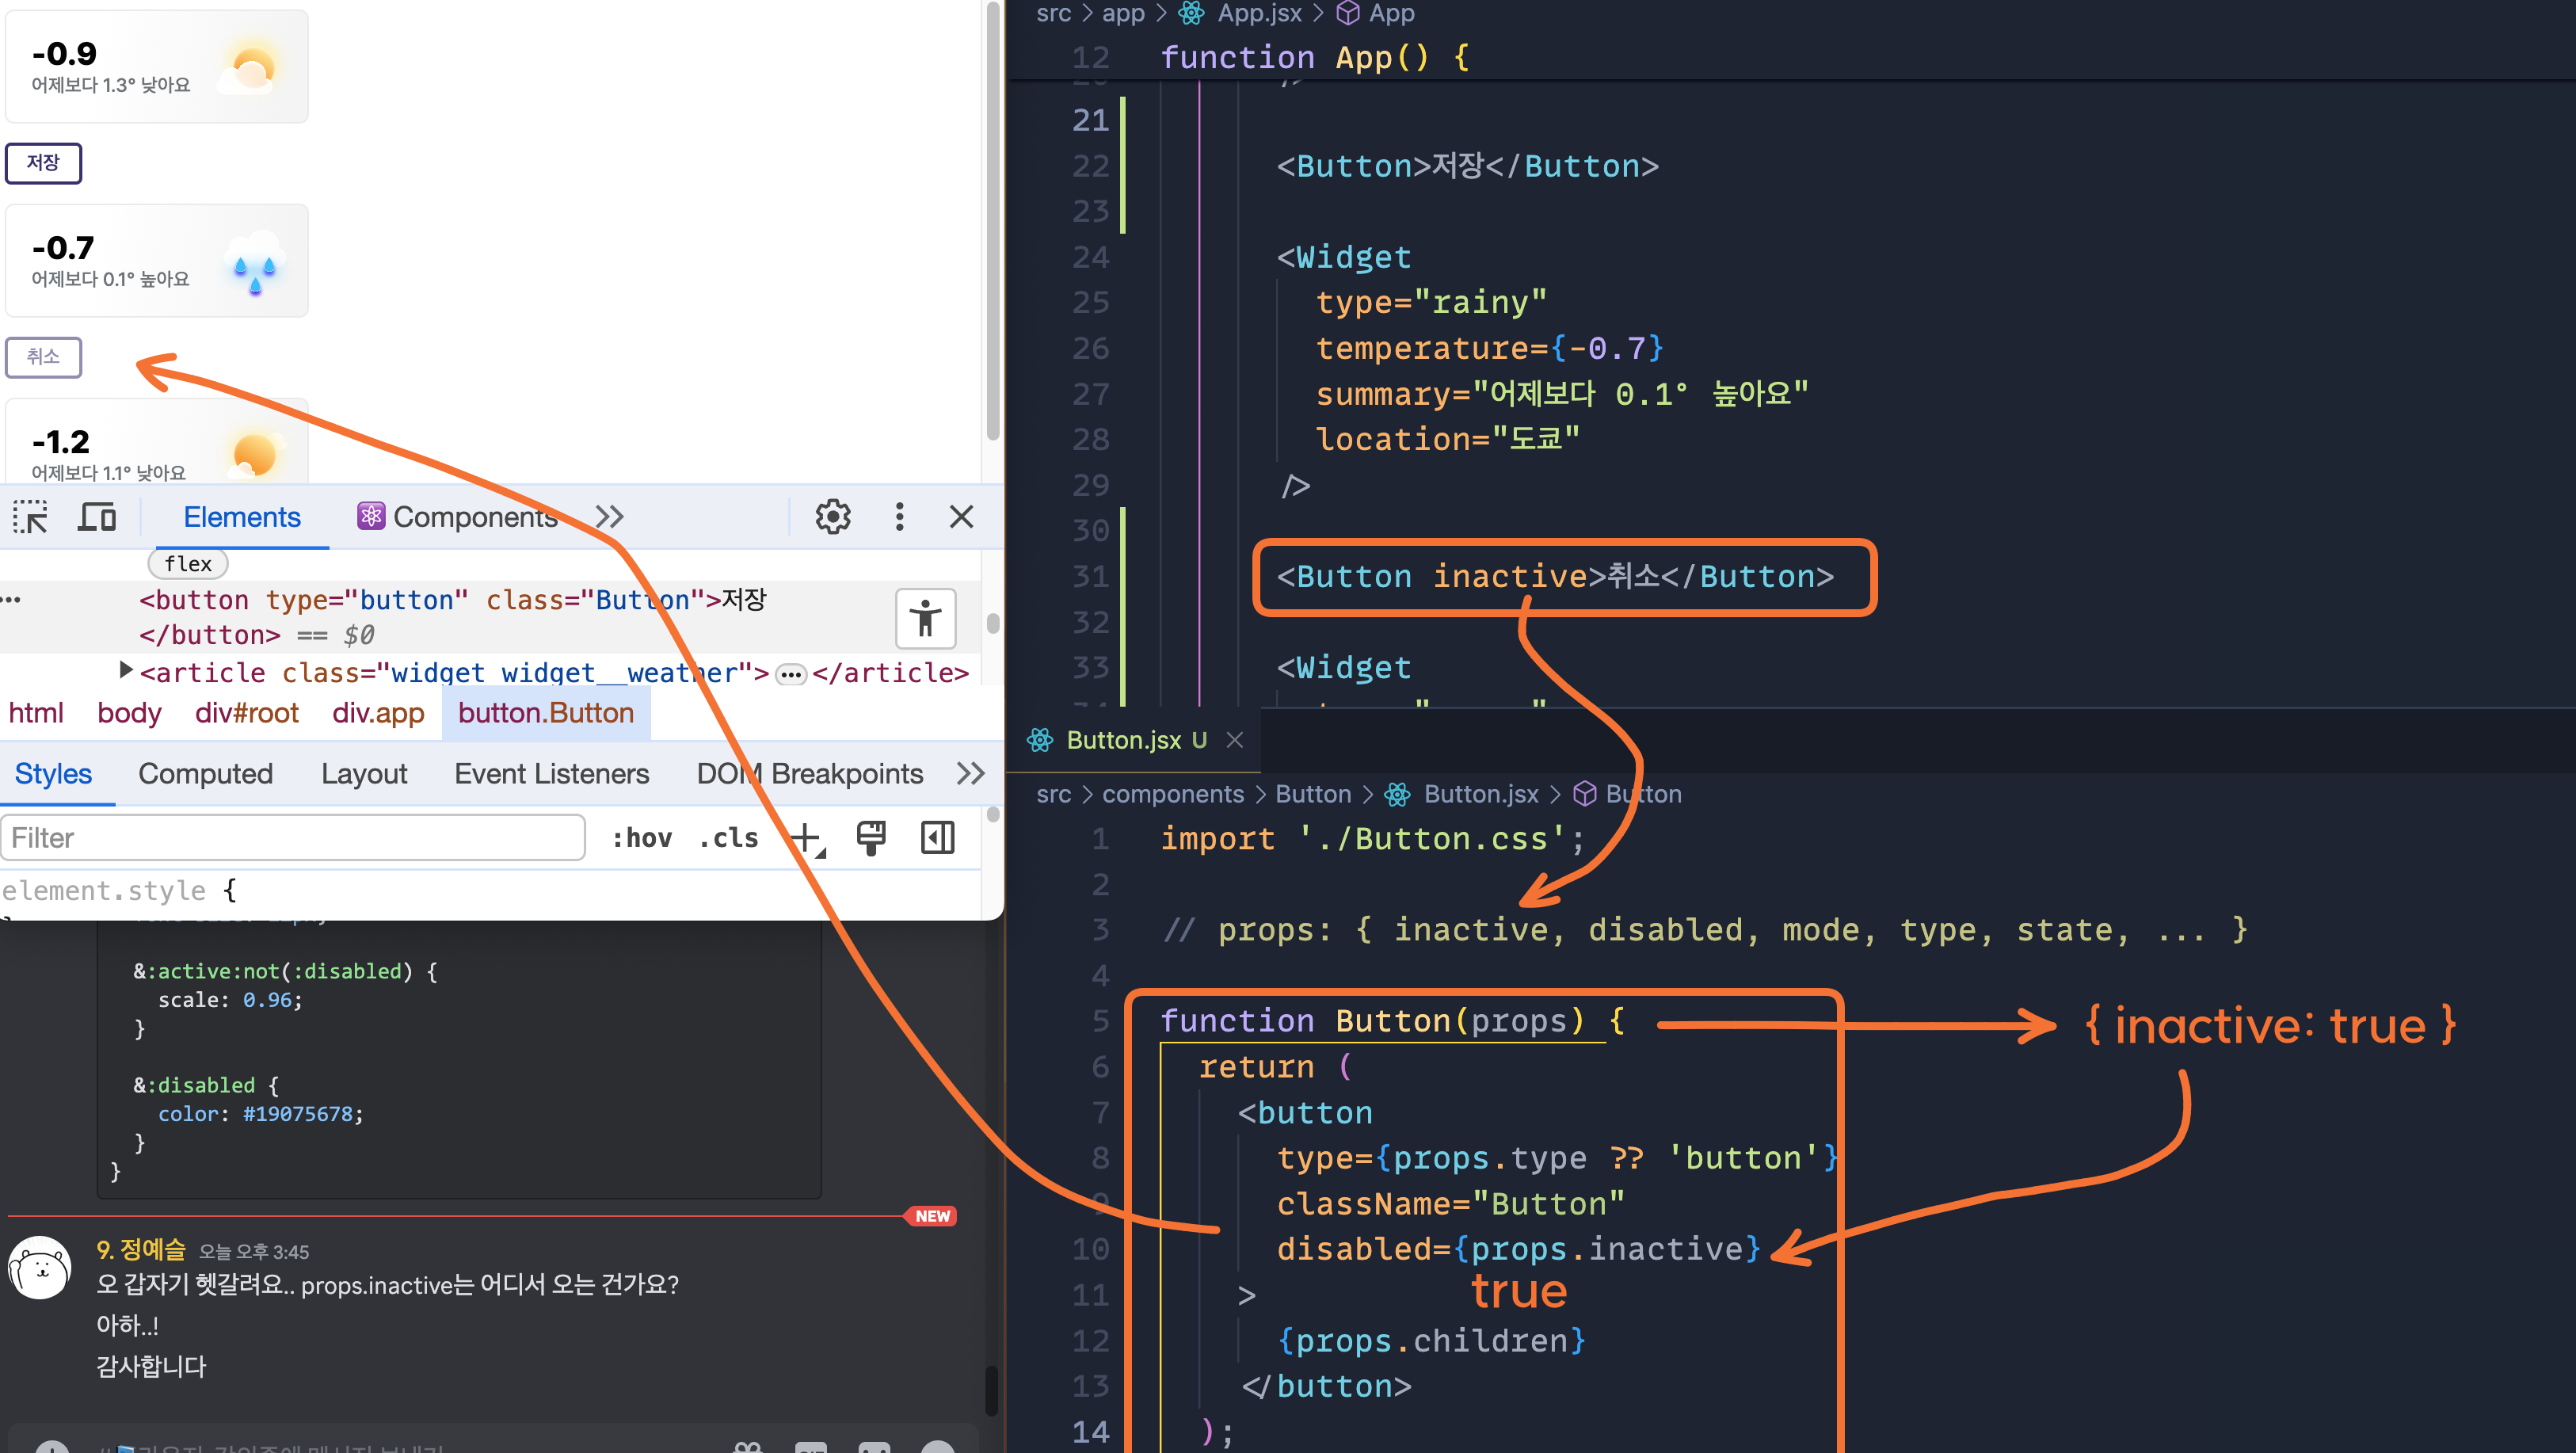Select the inspect element tool in DevTools
This screenshot has width=2576, height=1453.
click(x=29, y=516)
